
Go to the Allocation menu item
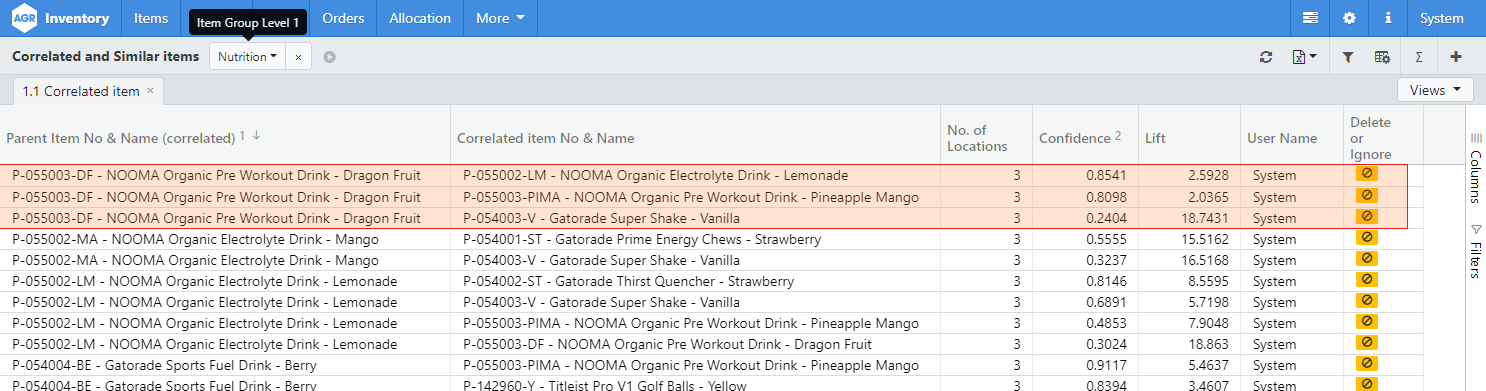(x=419, y=18)
